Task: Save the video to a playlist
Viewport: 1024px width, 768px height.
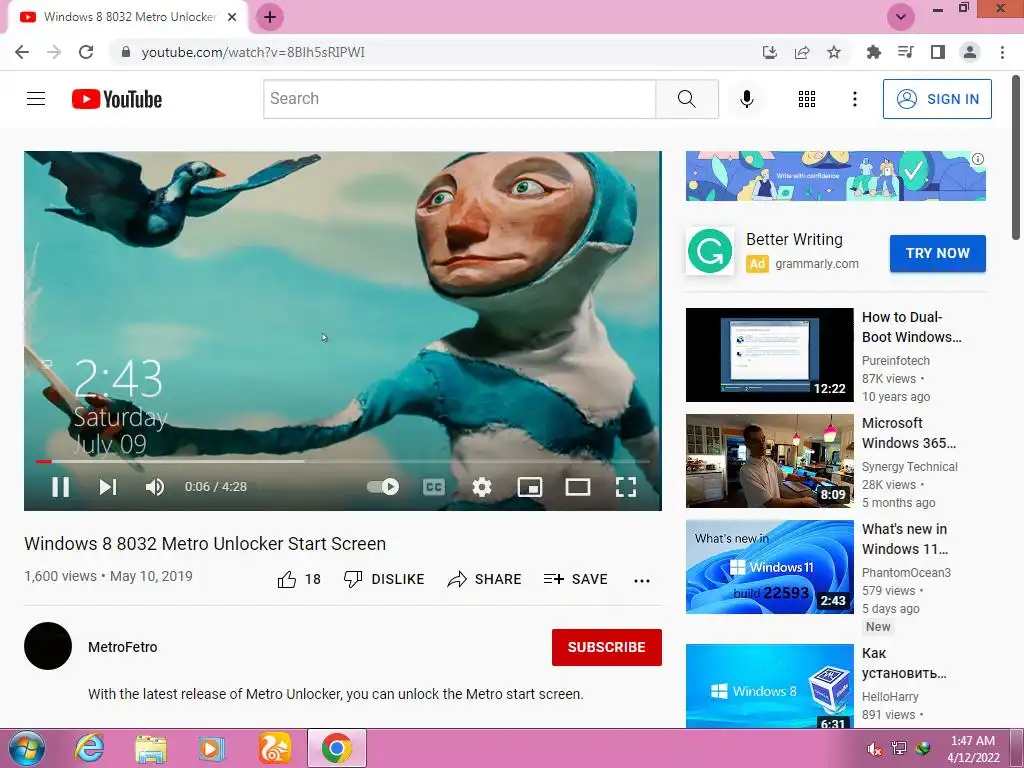Action: point(575,579)
